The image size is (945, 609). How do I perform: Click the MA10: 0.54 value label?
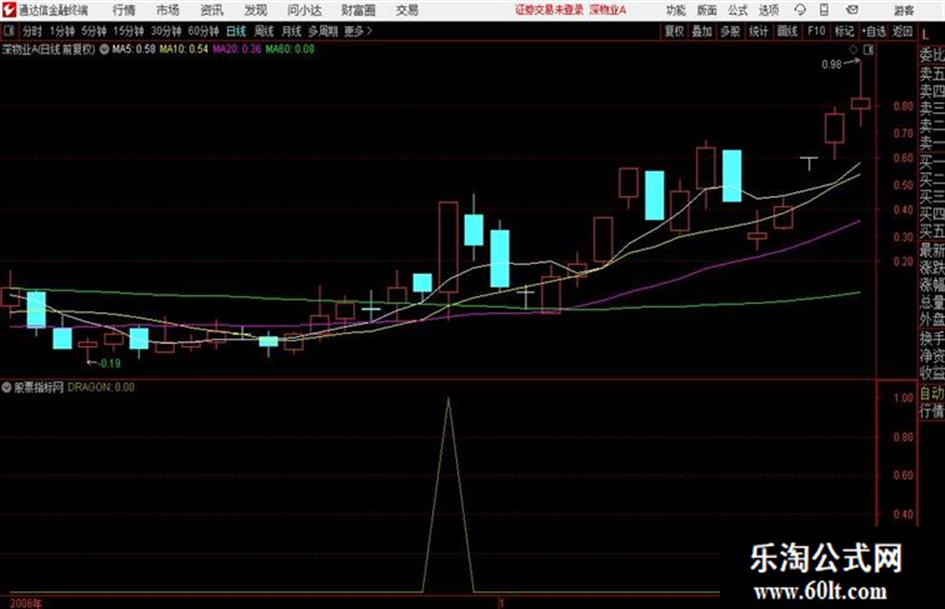tap(184, 49)
